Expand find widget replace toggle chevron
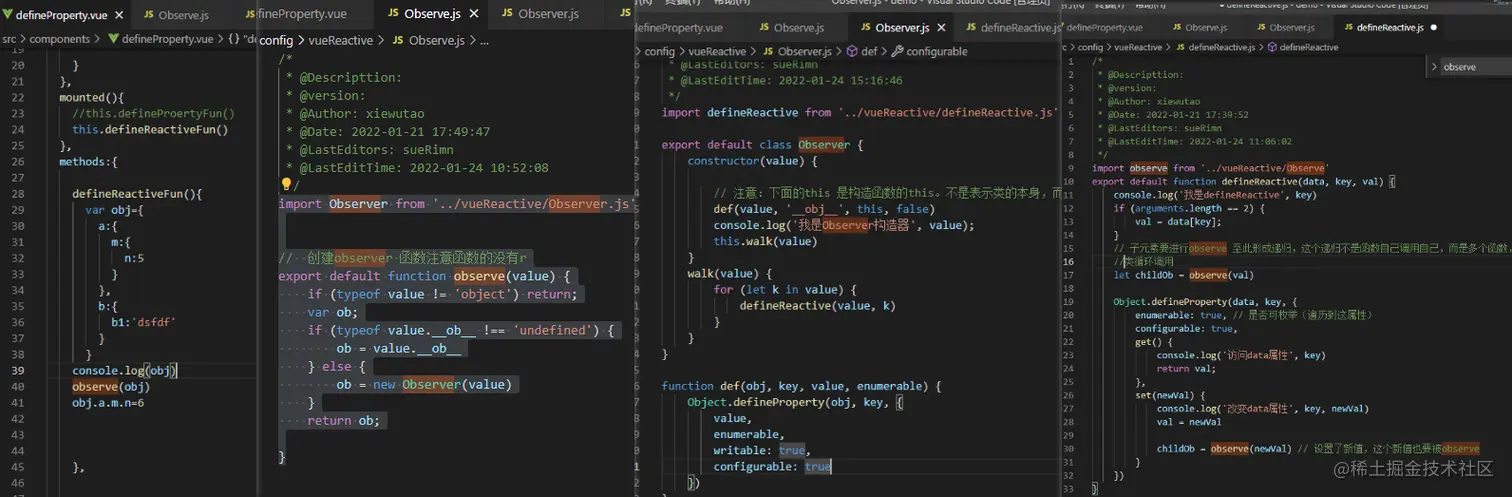Screen dimensions: 1512x497 point(1435,67)
